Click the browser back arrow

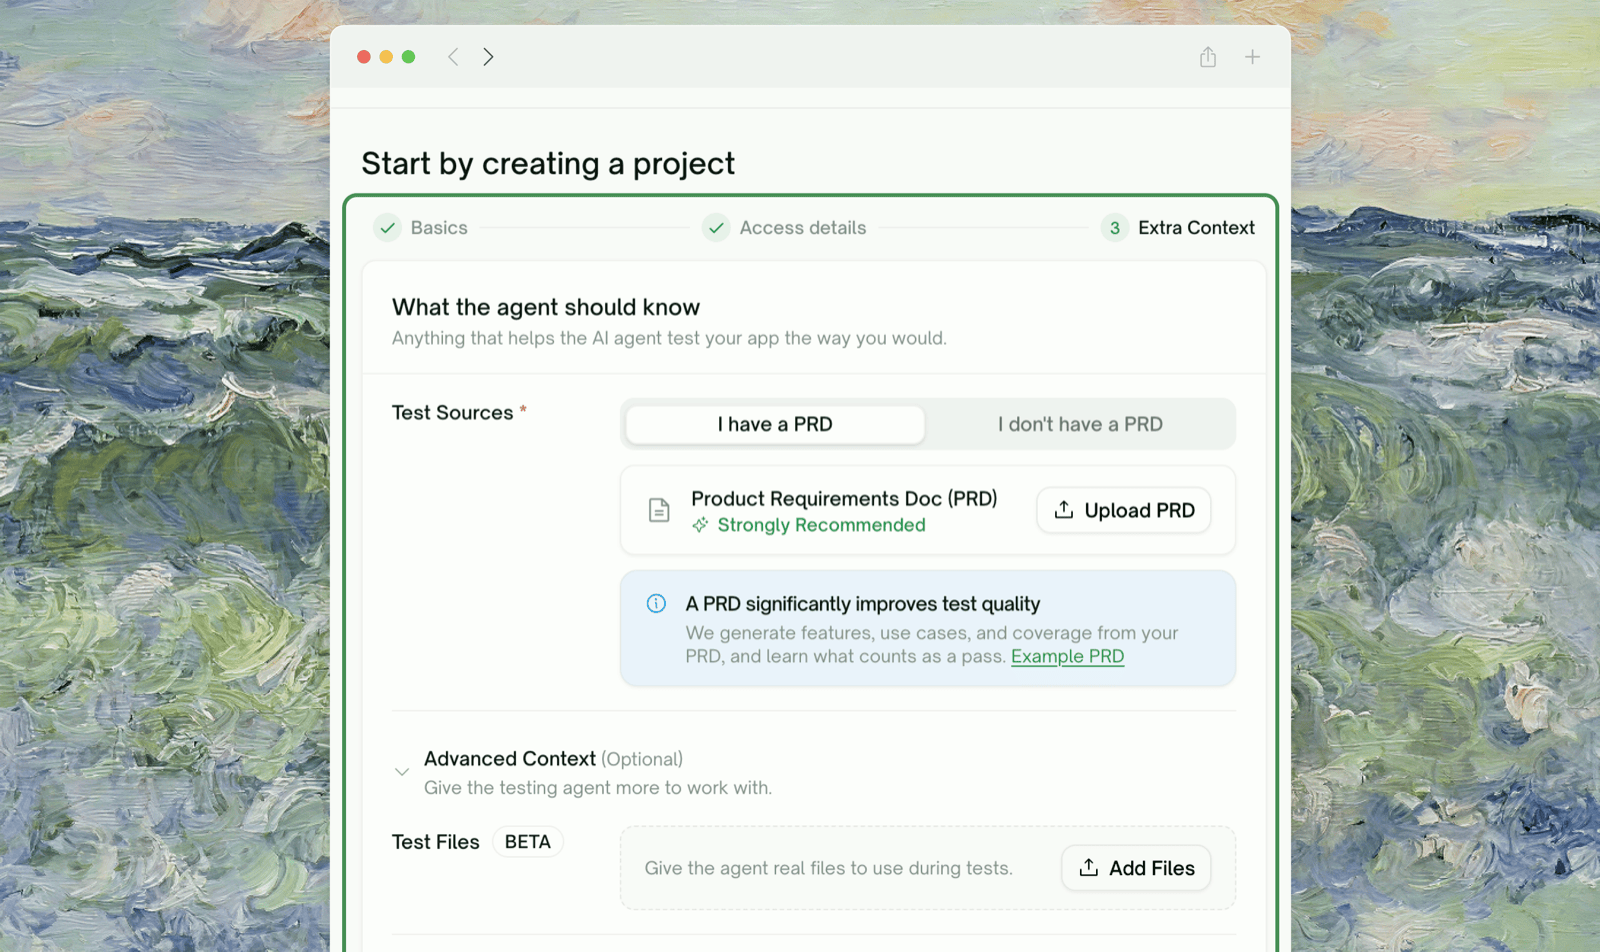[x=453, y=57]
